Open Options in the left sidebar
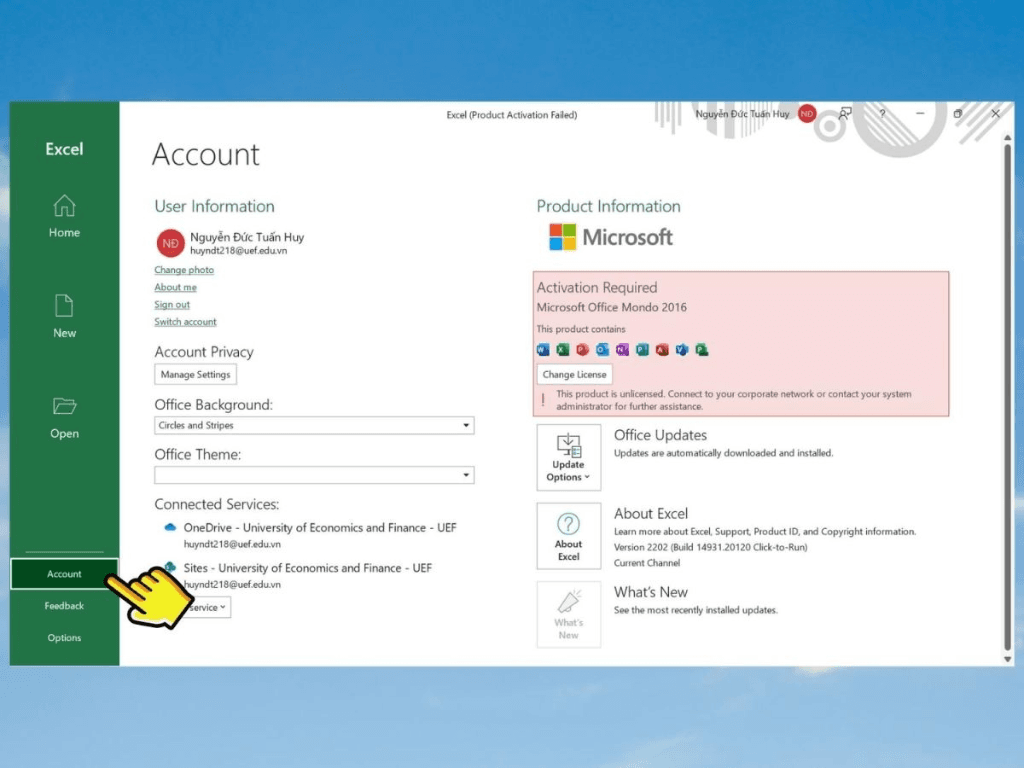1024x768 pixels. click(x=64, y=638)
